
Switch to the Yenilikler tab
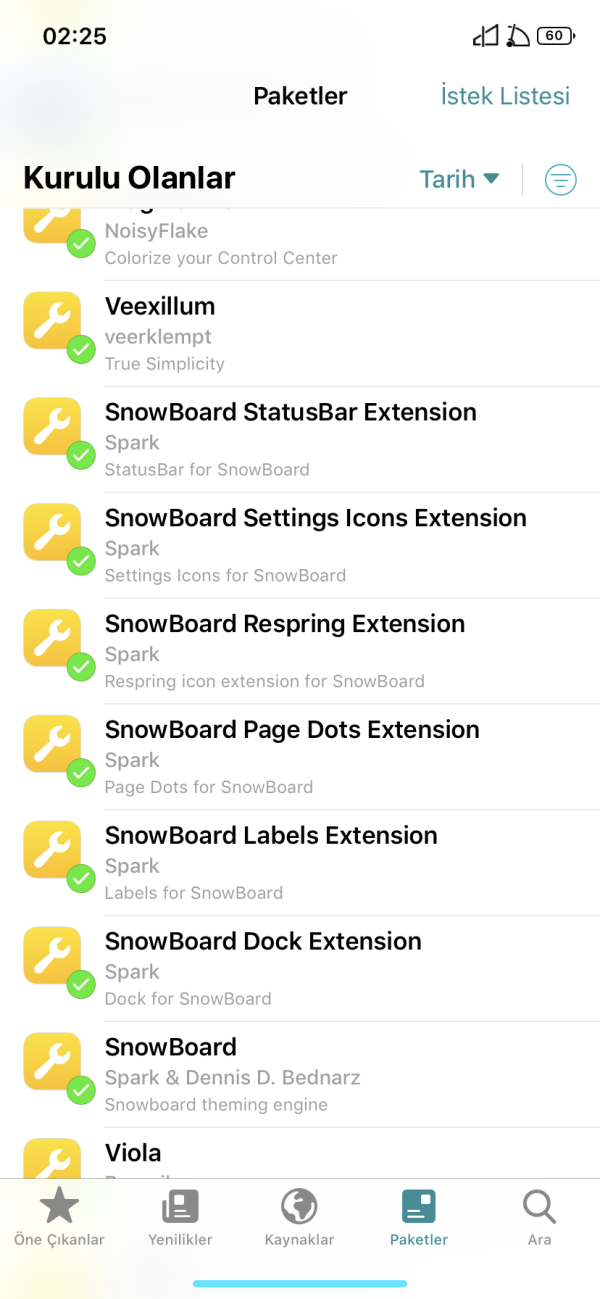click(x=180, y=1218)
